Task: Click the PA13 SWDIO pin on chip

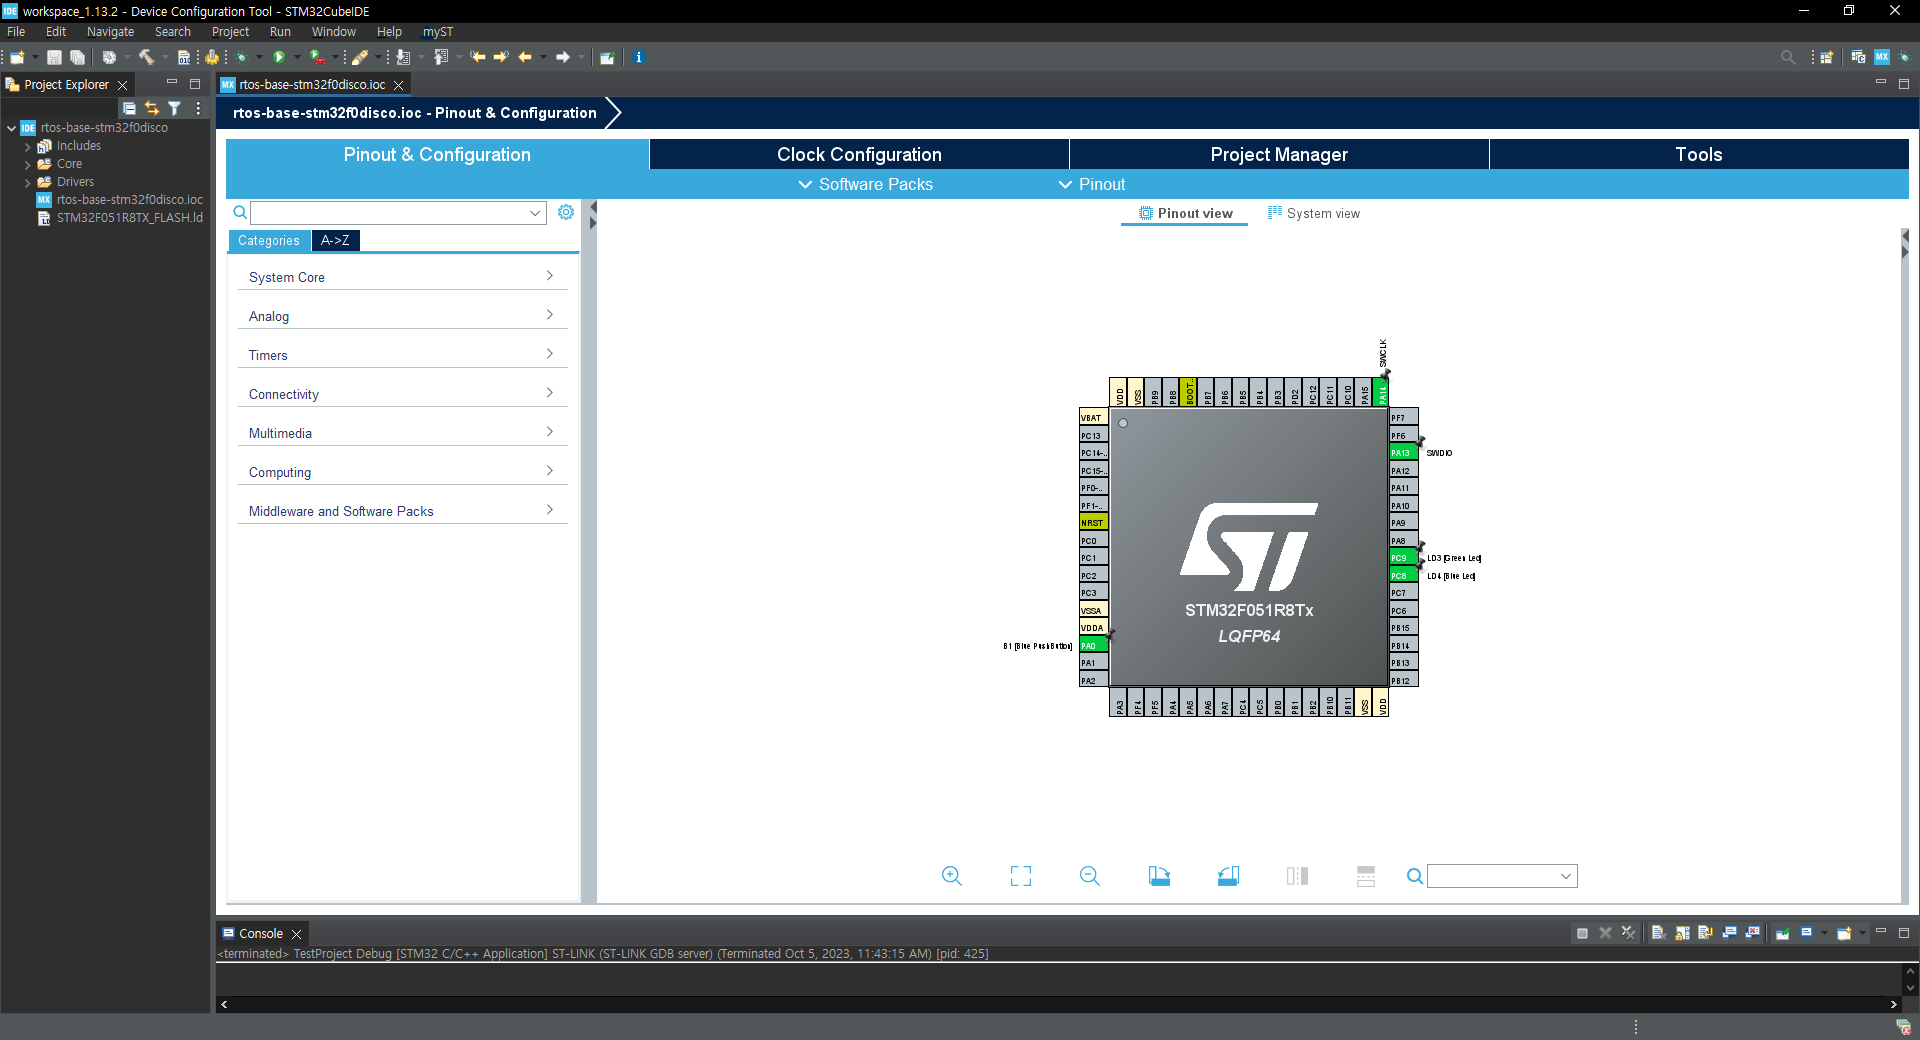Action: 1403,453
